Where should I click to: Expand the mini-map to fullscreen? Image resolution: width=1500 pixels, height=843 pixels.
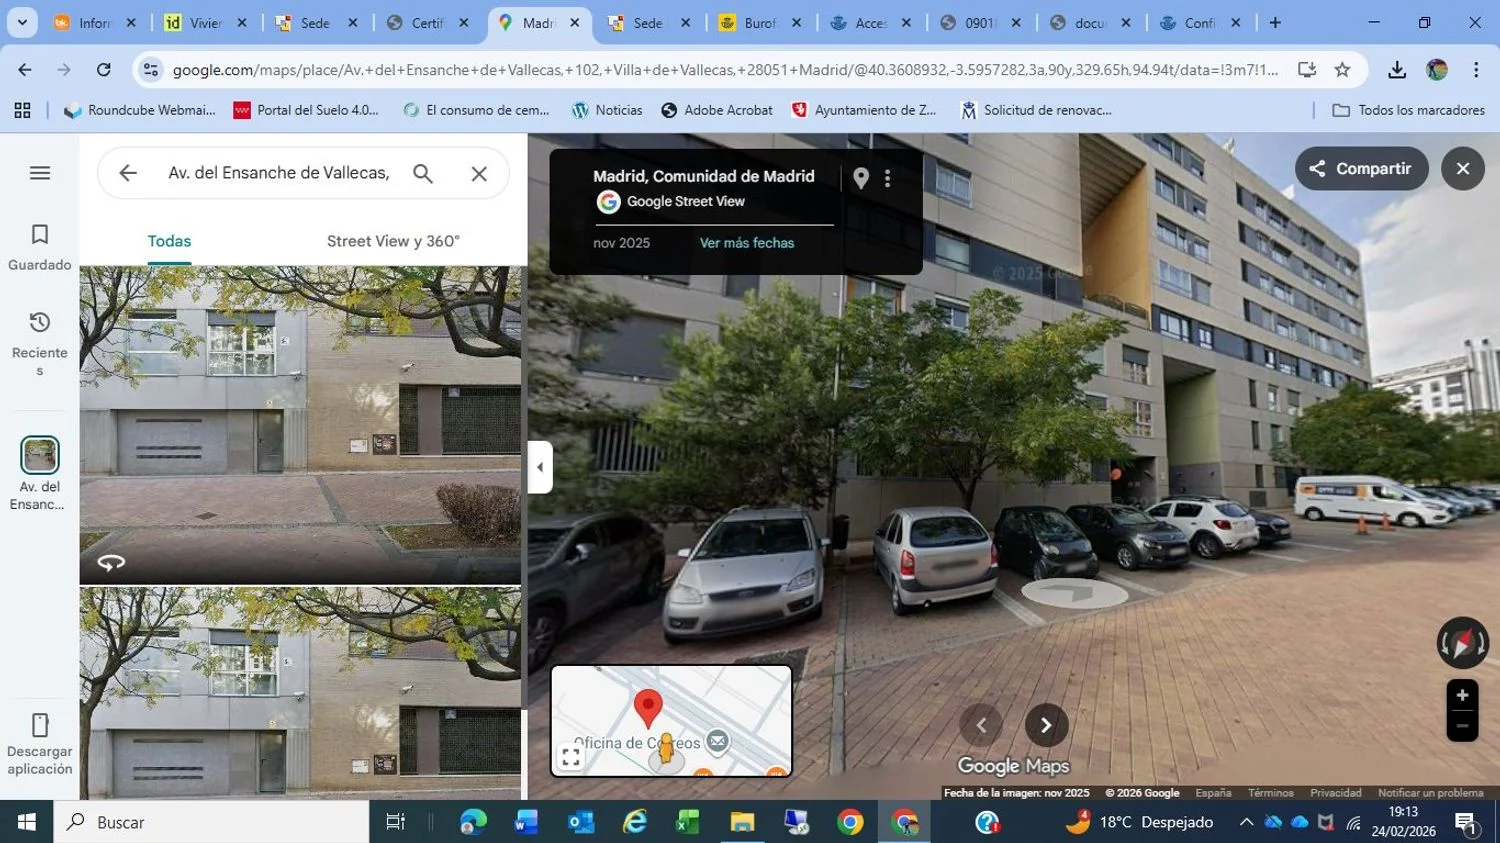coord(571,757)
